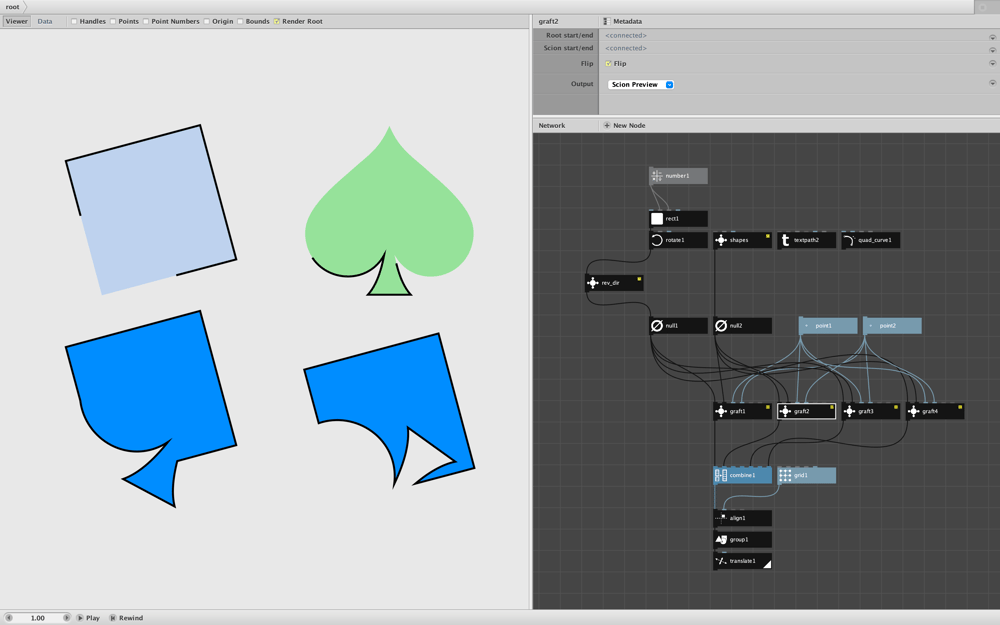Enable the Handles checkbox
Screen dimensions: 1000x625
[74, 22]
